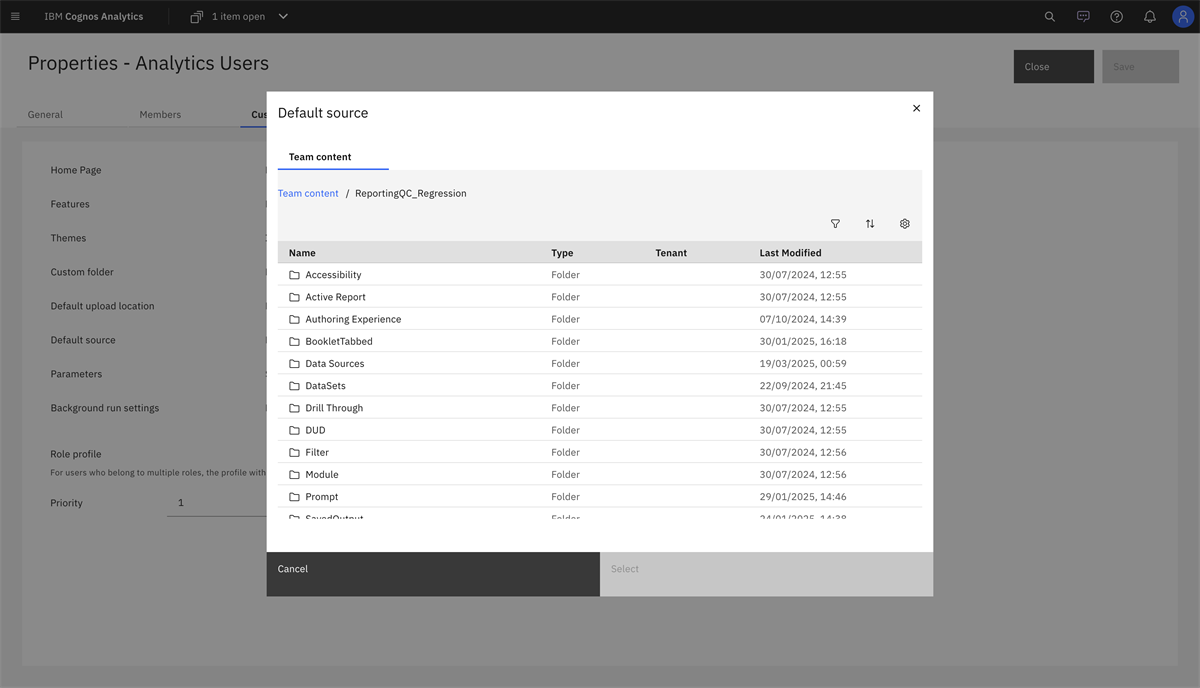1200x688 pixels.
Task: Open the chat assistant icon
Action: (1083, 17)
